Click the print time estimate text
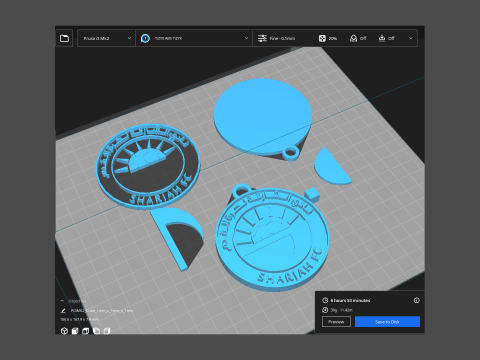This screenshot has width=480, height=360. pos(350,300)
